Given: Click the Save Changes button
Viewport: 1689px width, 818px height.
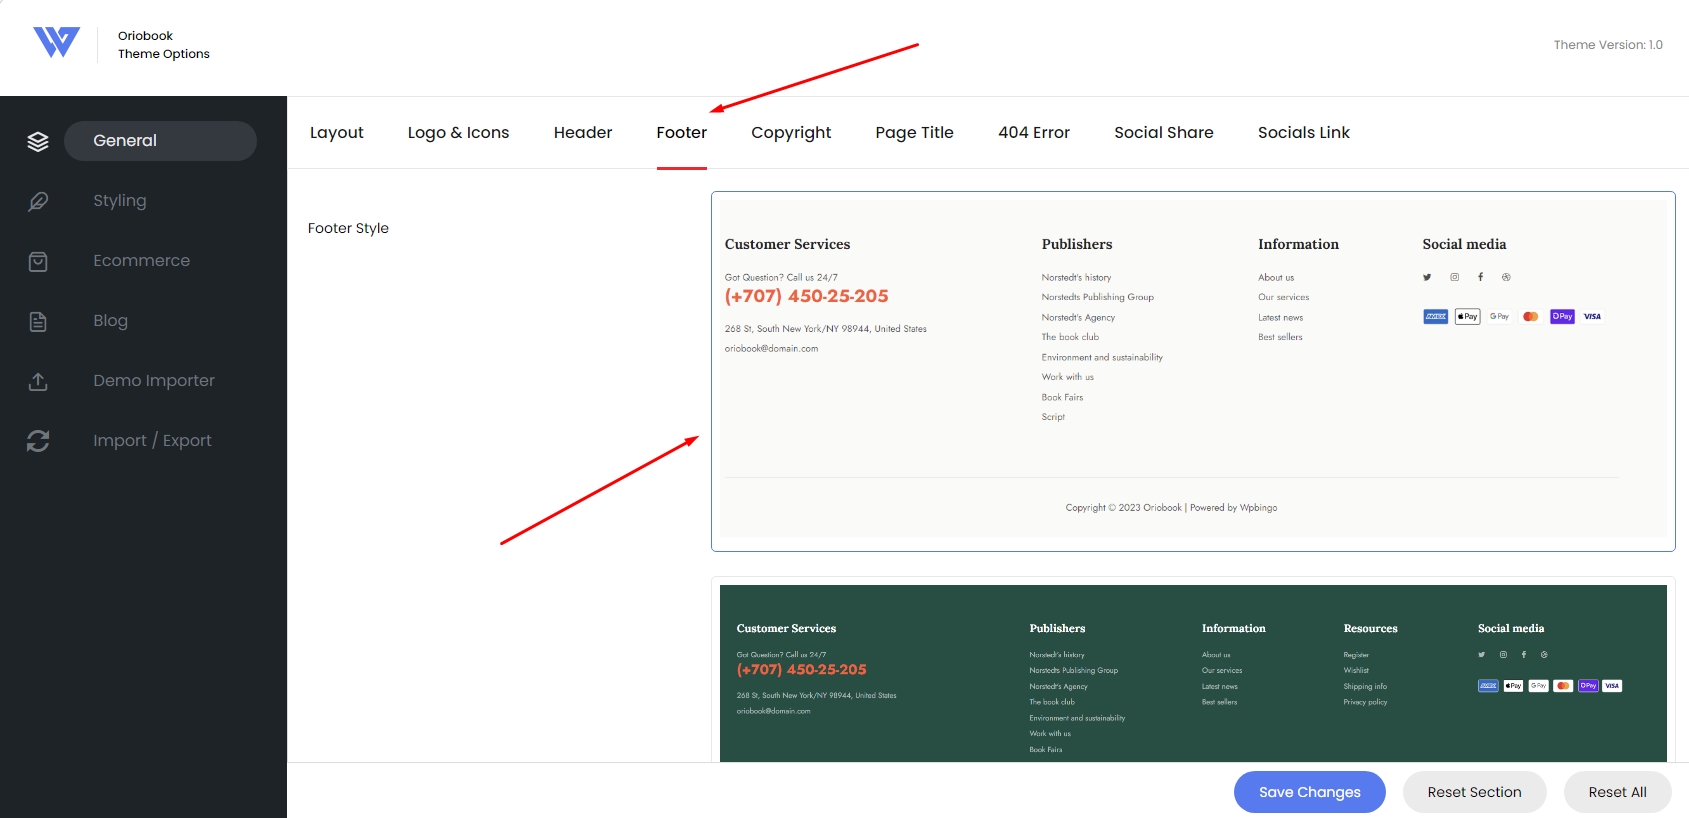Looking at the screenshot, I should click(1310, 792).
